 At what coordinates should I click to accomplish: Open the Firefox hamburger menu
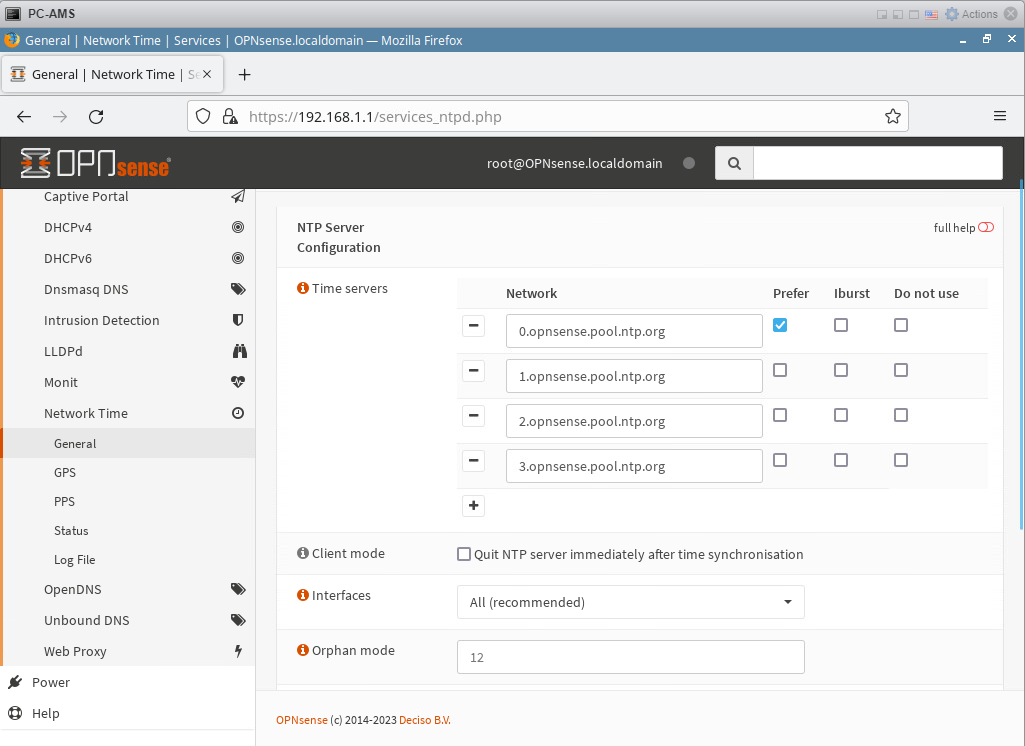click(999, 116)
